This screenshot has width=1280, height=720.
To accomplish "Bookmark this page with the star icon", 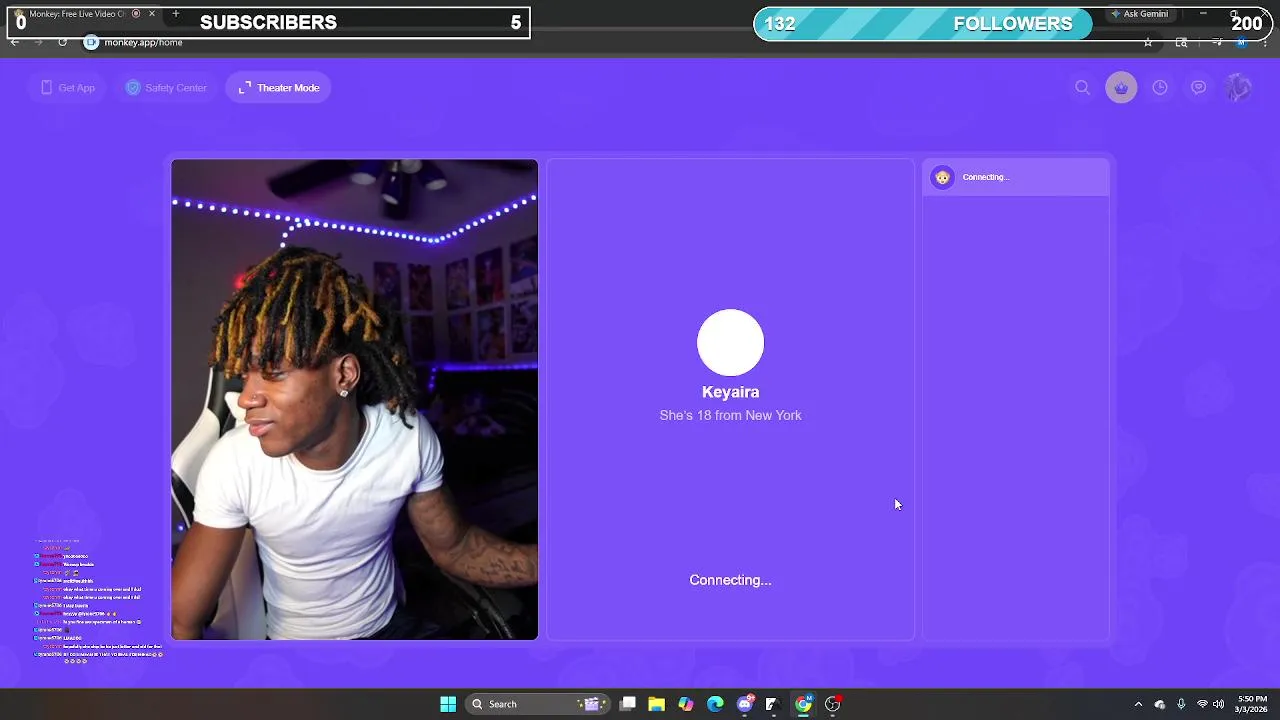I will pyautogui.click(x=1148, y=42).
